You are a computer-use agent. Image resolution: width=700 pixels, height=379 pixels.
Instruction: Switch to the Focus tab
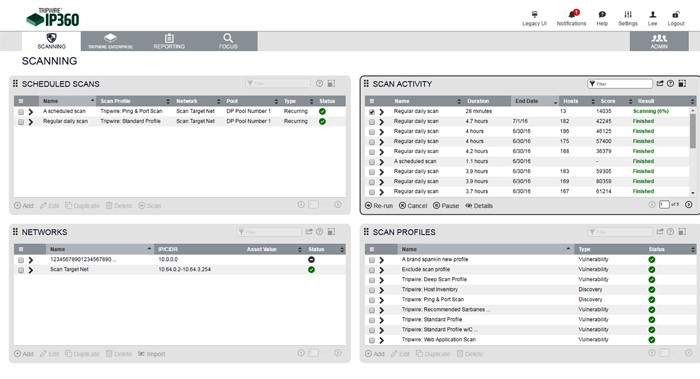click(x=228, y=41)
